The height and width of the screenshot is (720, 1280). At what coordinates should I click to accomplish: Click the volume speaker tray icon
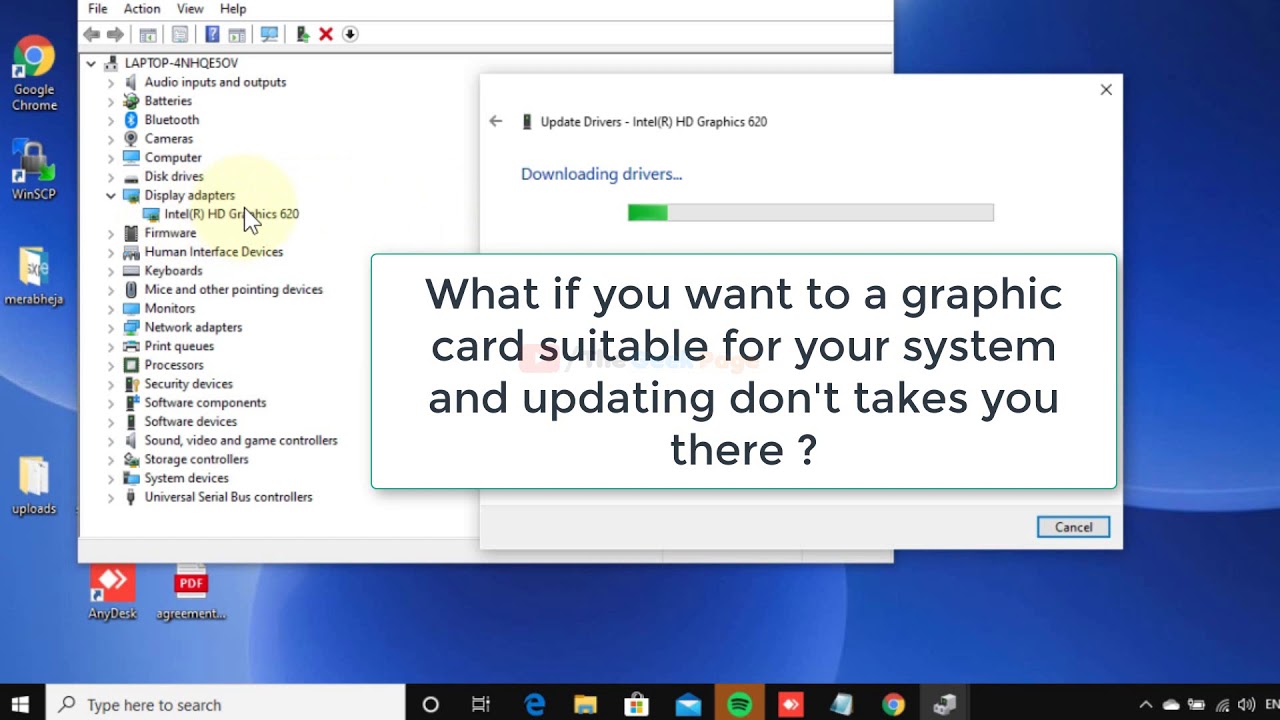pos(1246,705)
